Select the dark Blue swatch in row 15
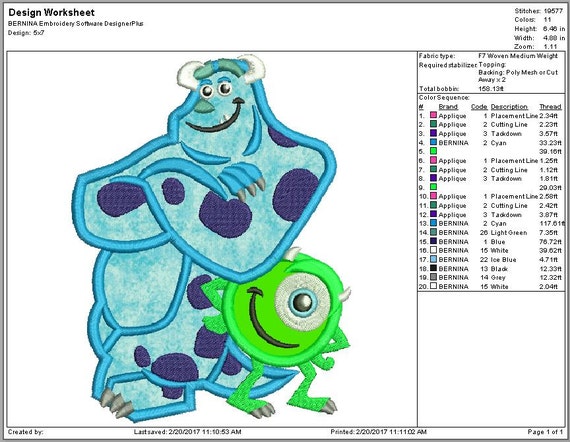 click(x=433, y=241)
